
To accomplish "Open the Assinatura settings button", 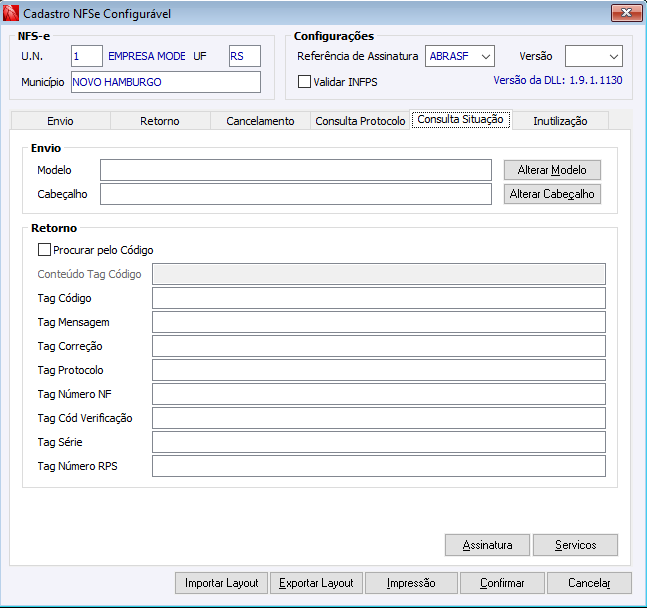I will (x=487, y=545).
